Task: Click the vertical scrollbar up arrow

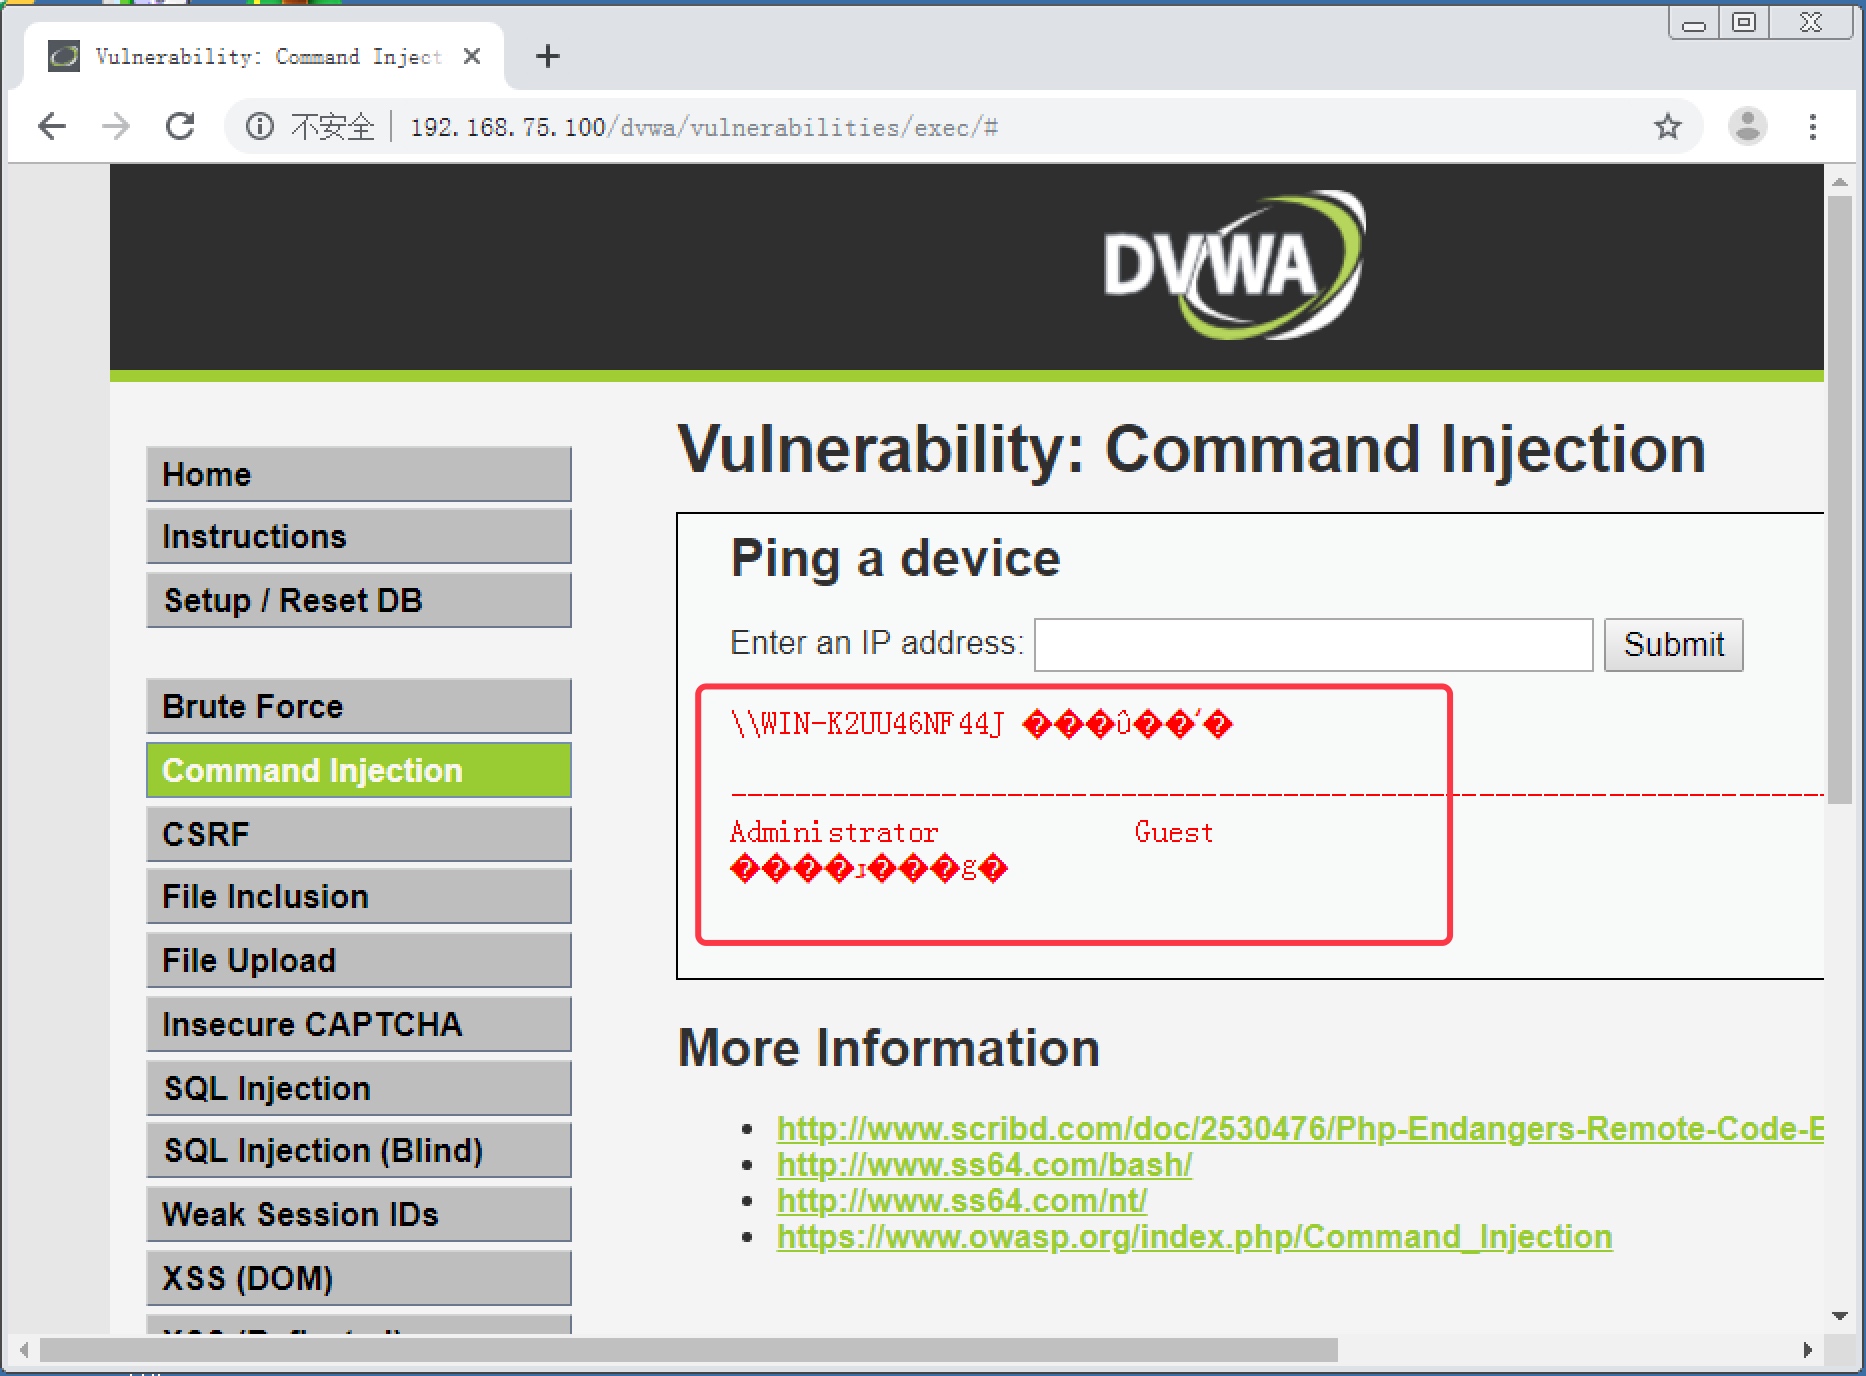Action: click(1840, 182)
